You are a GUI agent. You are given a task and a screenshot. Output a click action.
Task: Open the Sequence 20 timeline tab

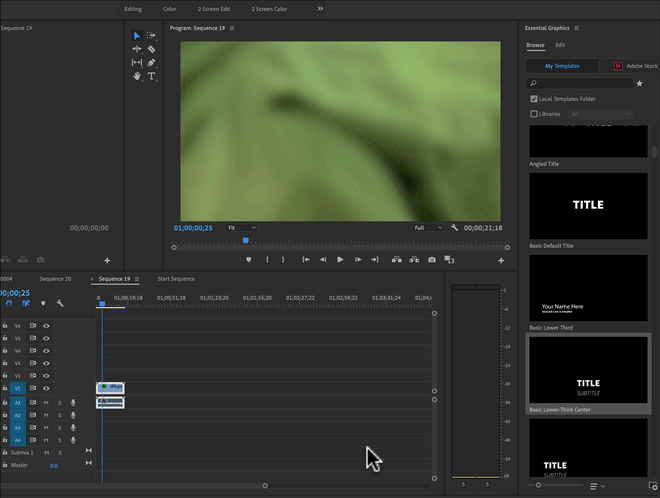[x=56, y=279]
